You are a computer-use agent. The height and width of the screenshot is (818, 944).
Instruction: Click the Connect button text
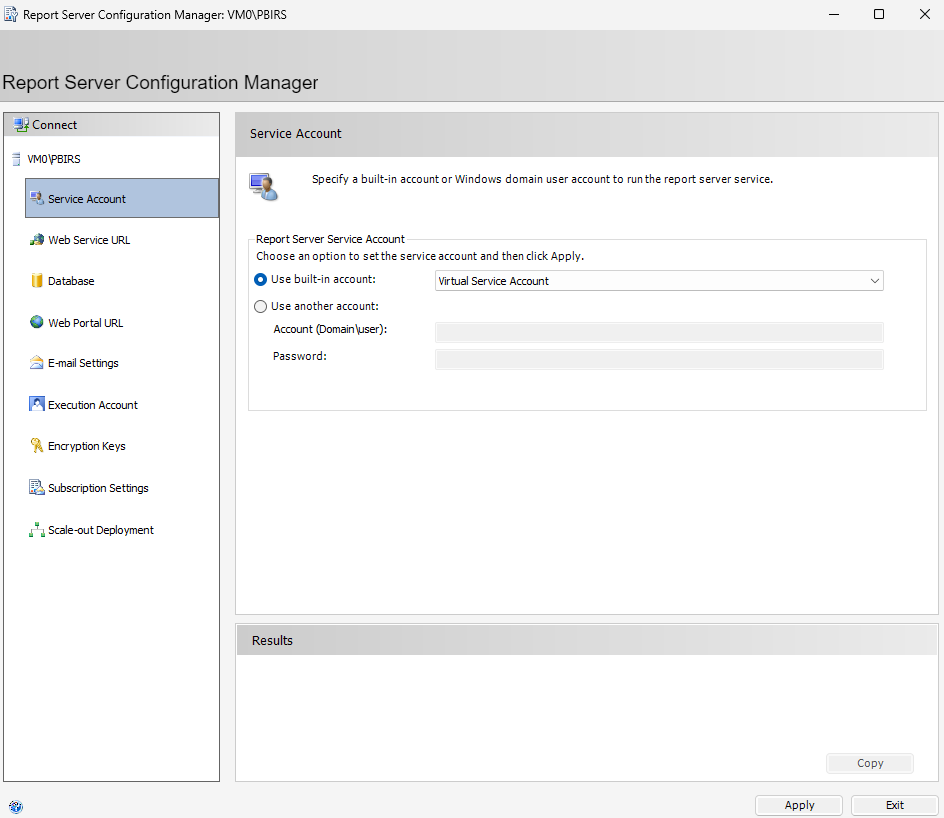point(54,125)
